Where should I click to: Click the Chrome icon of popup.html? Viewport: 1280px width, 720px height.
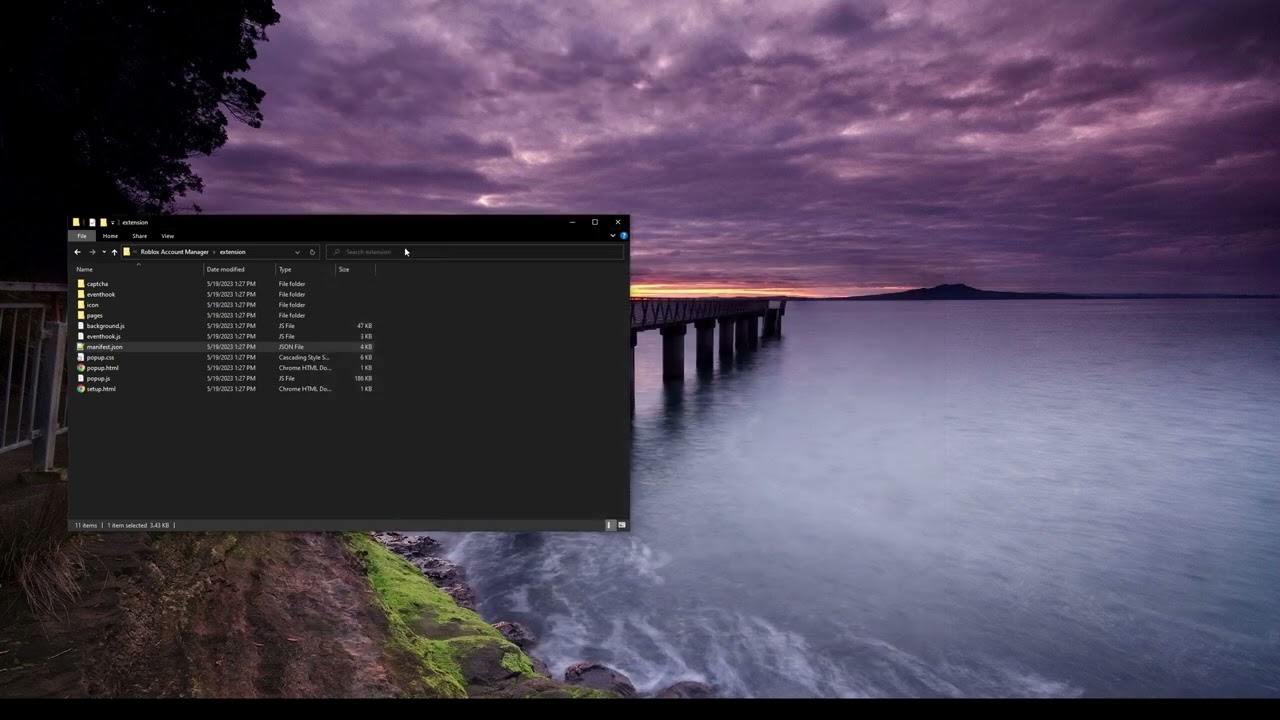[x=81, y=368]
